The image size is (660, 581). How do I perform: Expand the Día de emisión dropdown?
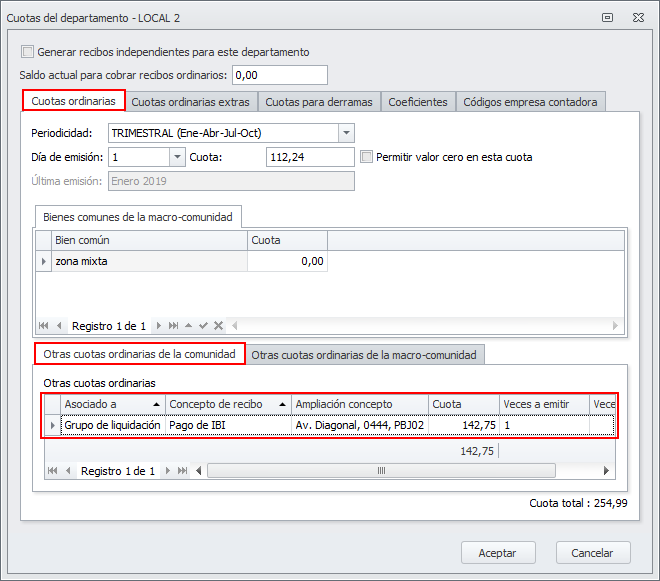click(178, 157)
